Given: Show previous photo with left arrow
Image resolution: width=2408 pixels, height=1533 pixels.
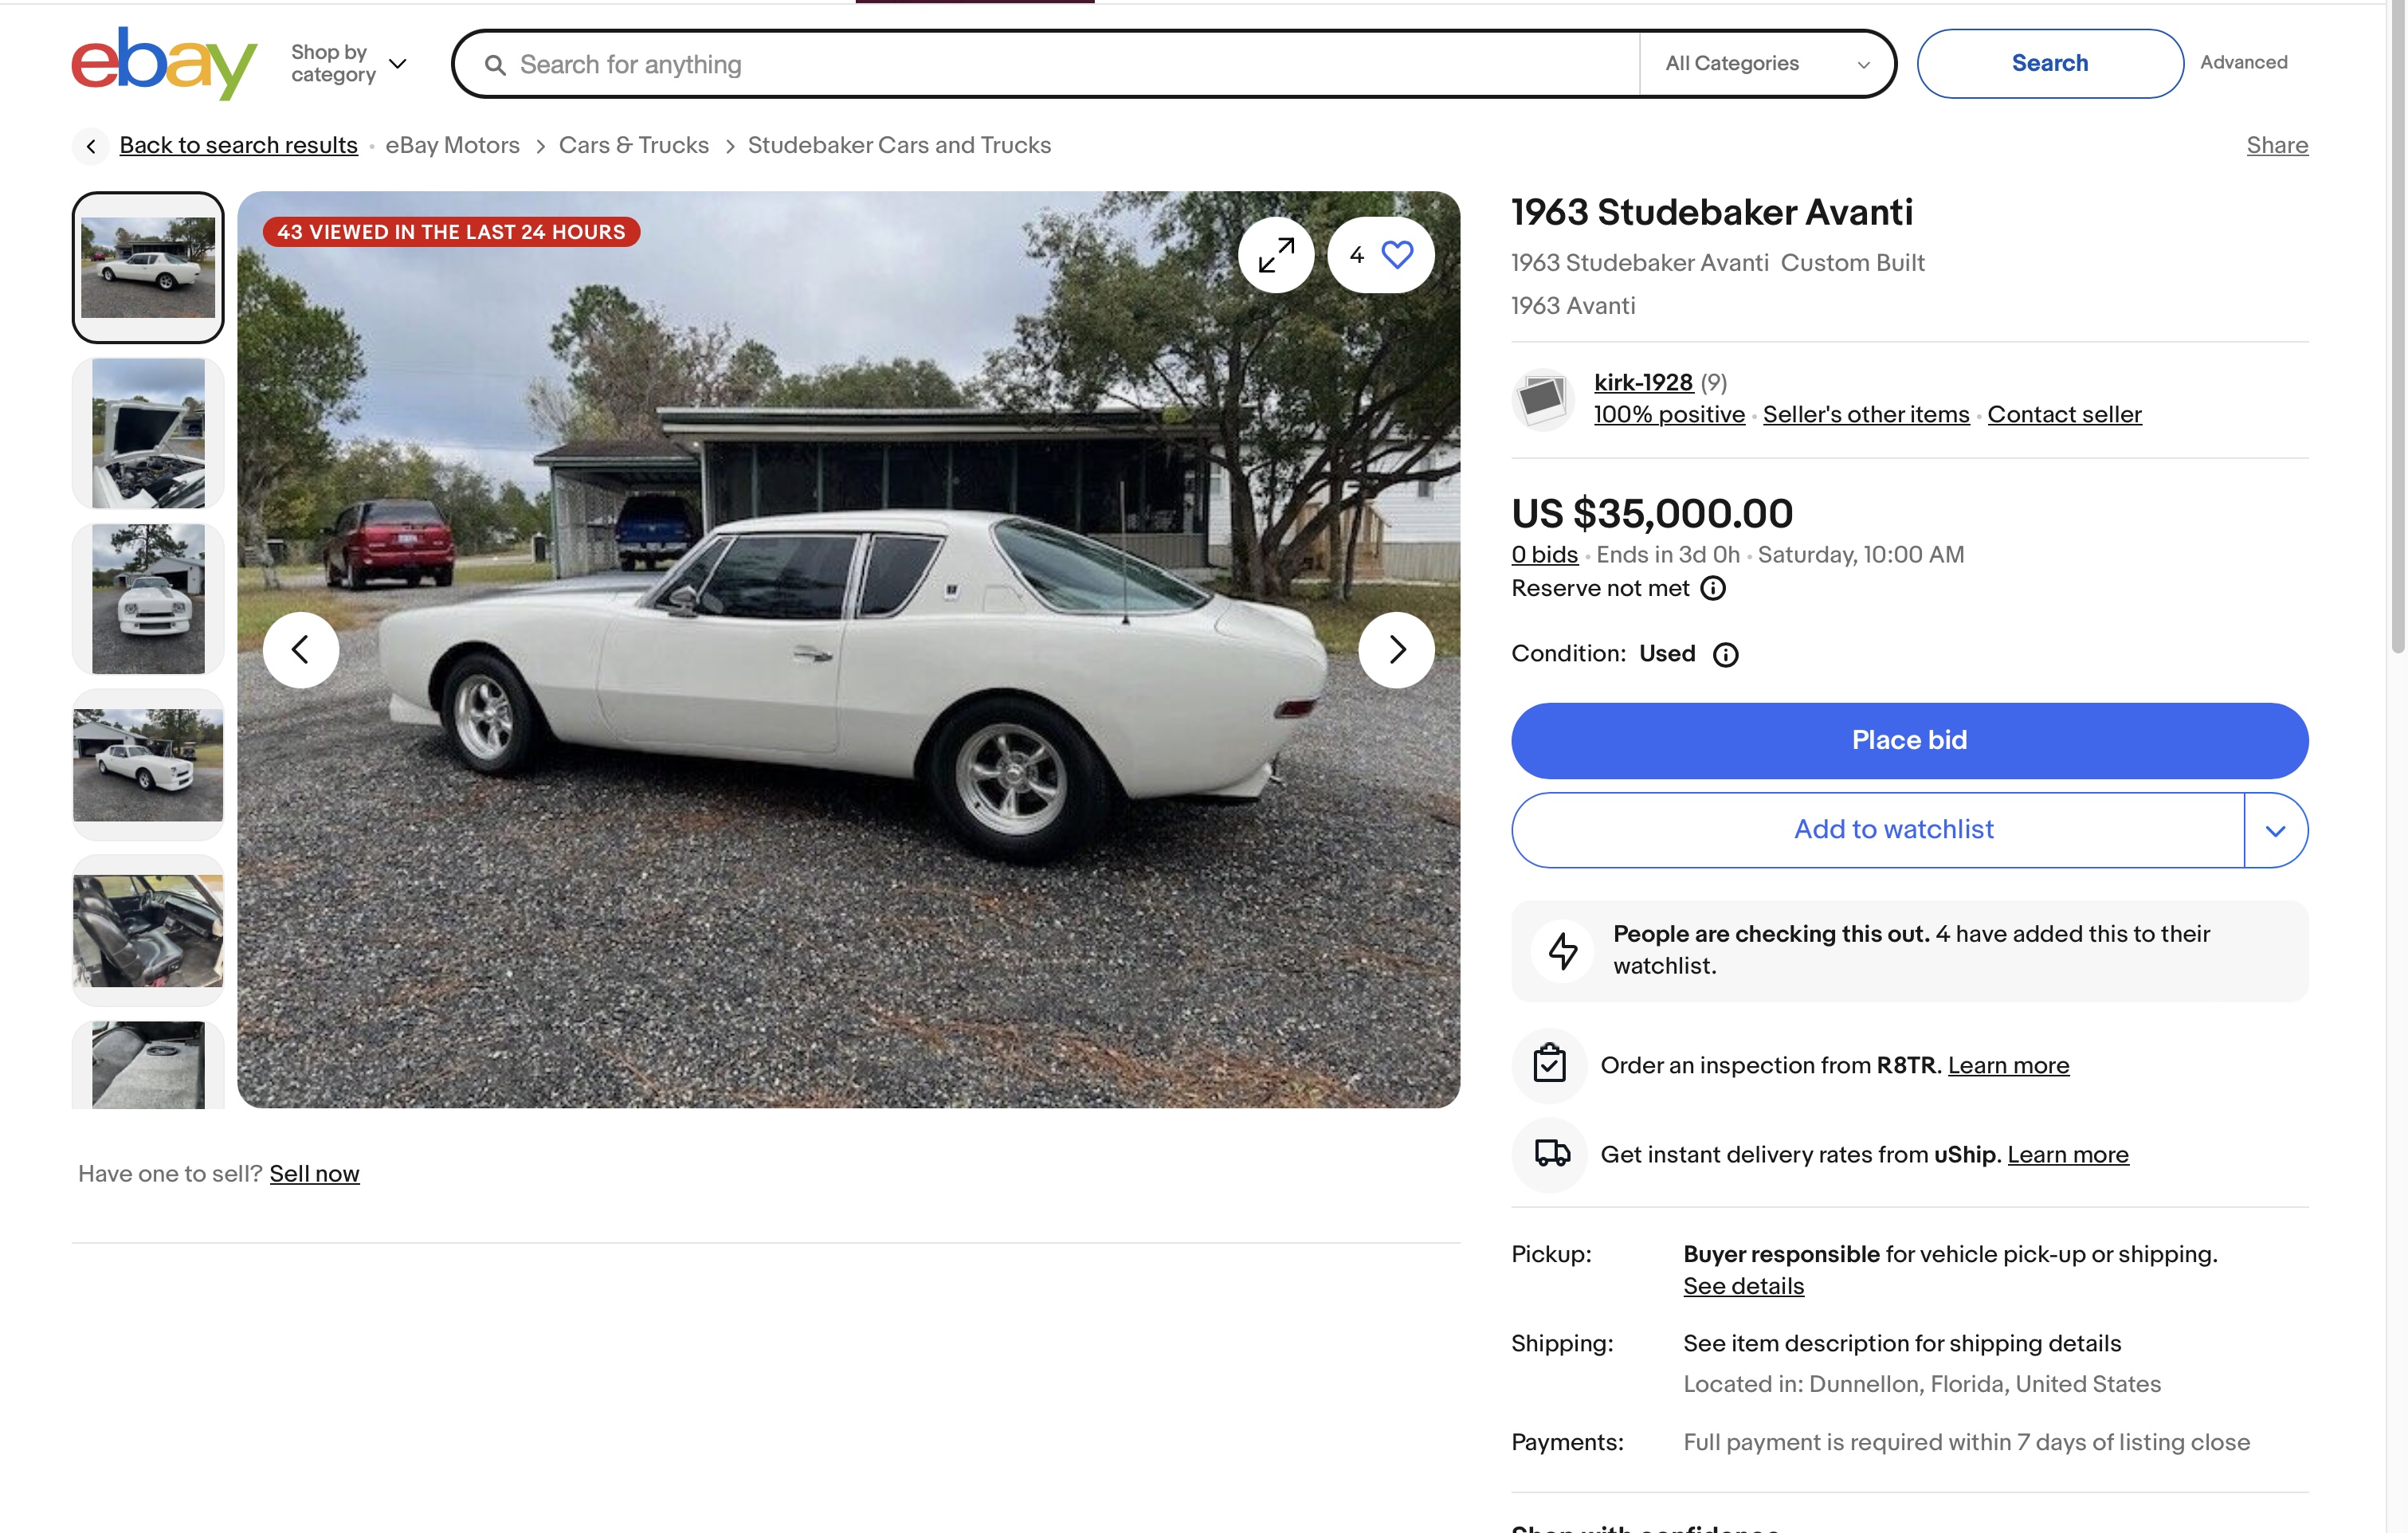Looking at the screenshot, I should click(301, 650).
